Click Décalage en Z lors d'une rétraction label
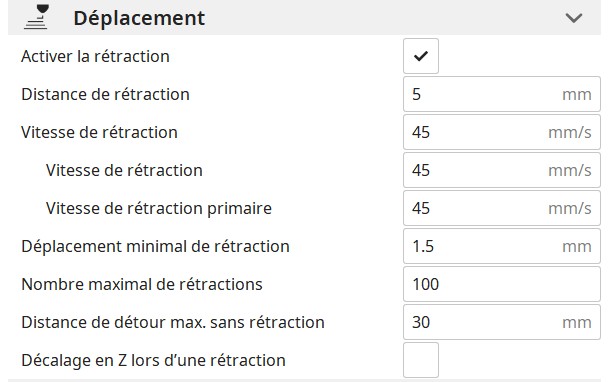 coord(153,360)
